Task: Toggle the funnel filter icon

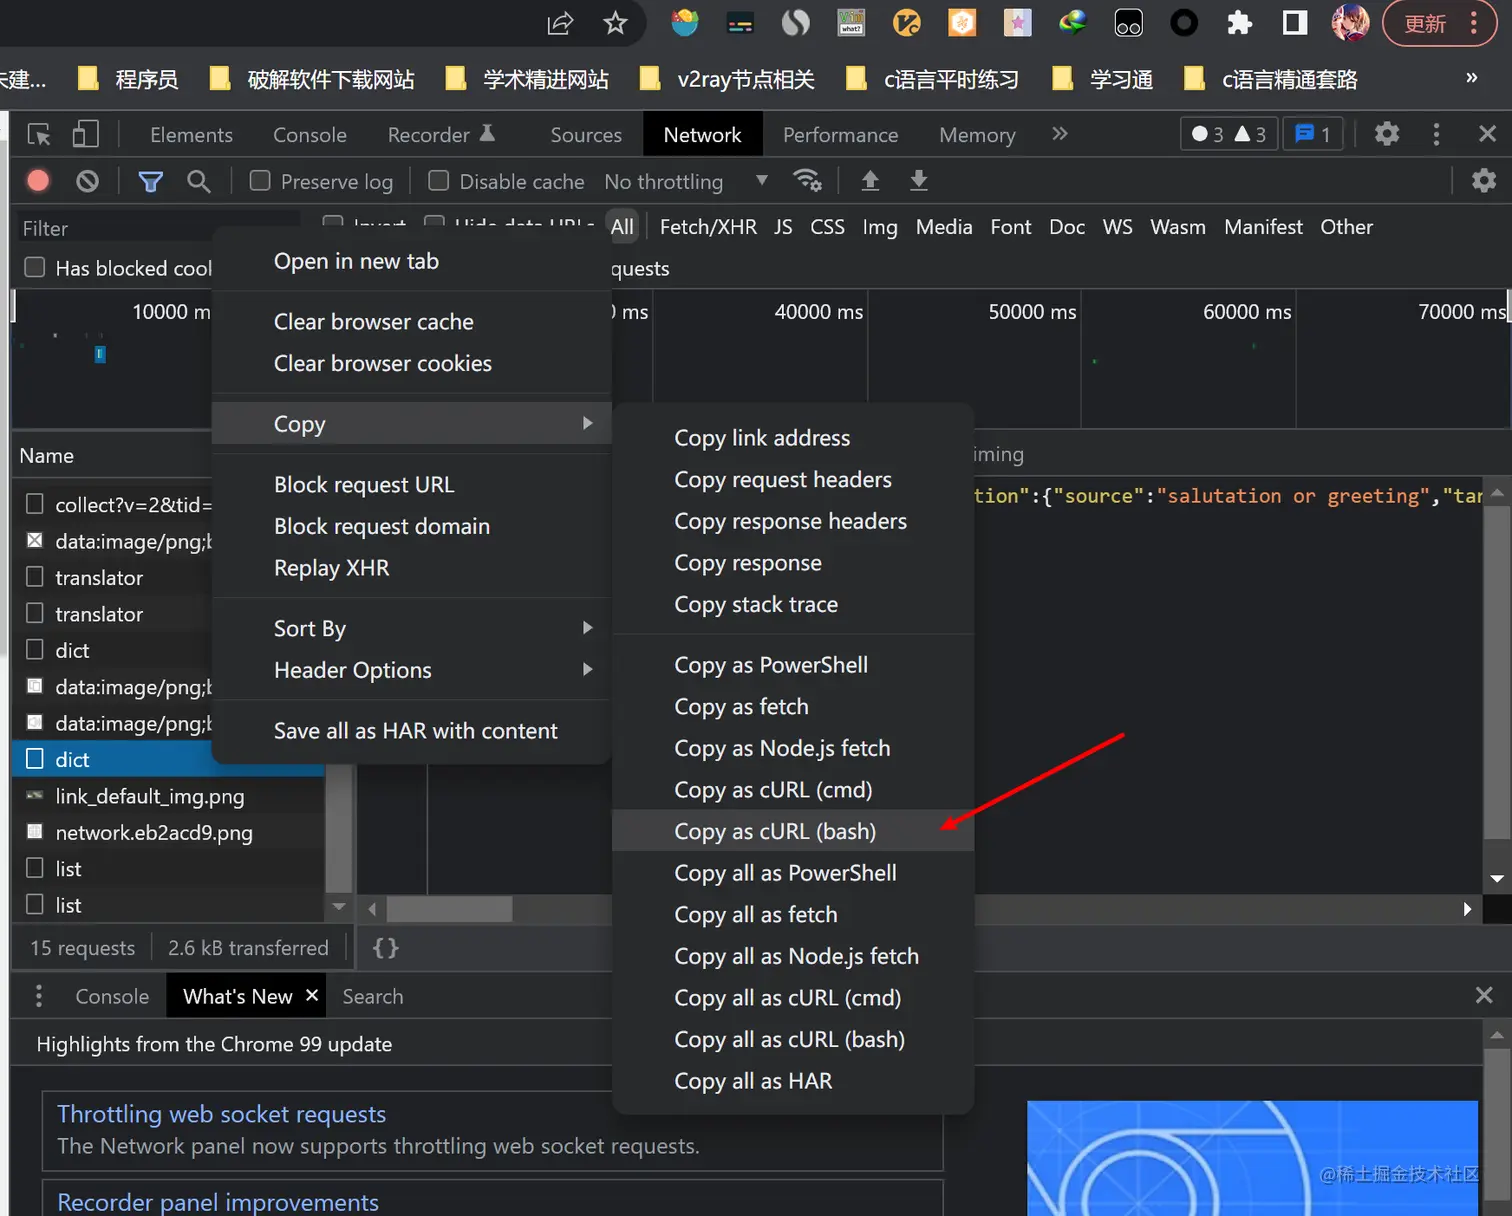Action: 150,181
